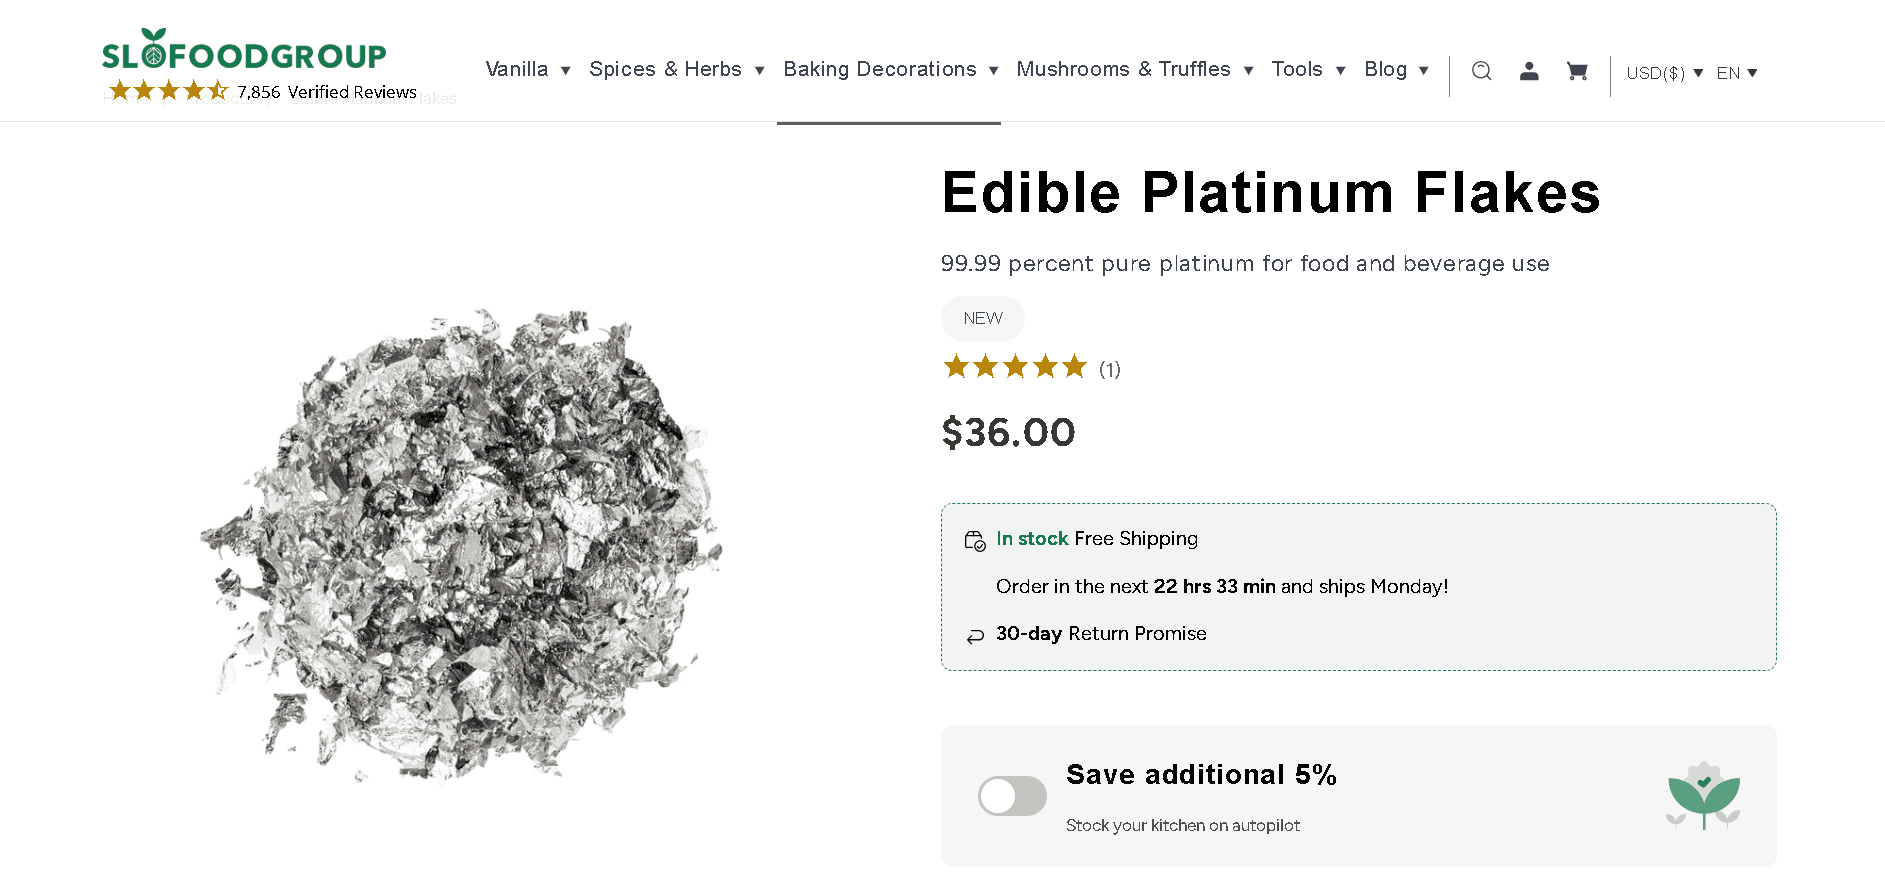
Task: Enable the Save additional 5% toggle
Action: pyautogui.click(x=1012, y=796)
